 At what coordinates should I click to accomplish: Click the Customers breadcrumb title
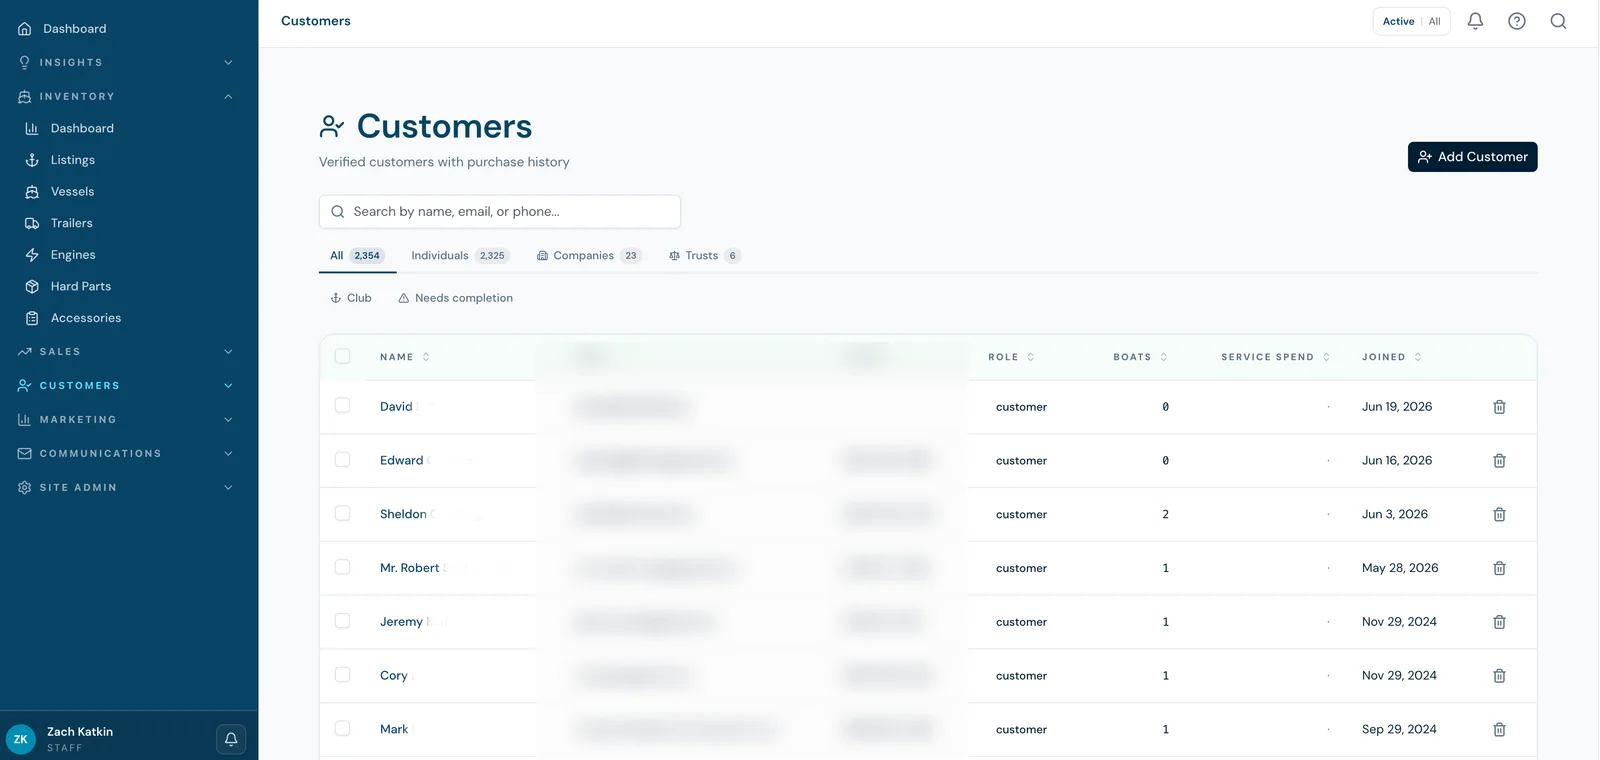[316, 21]
